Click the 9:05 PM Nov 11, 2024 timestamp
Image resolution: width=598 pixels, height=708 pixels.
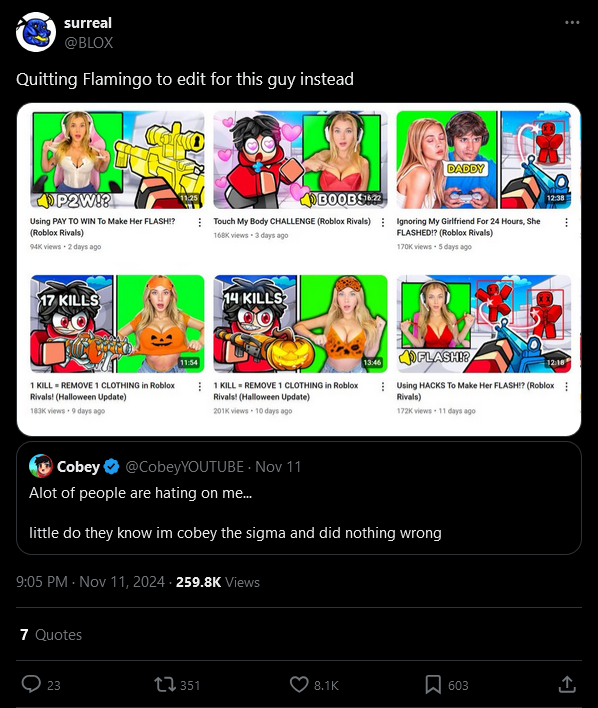click(x=90, y=582)
